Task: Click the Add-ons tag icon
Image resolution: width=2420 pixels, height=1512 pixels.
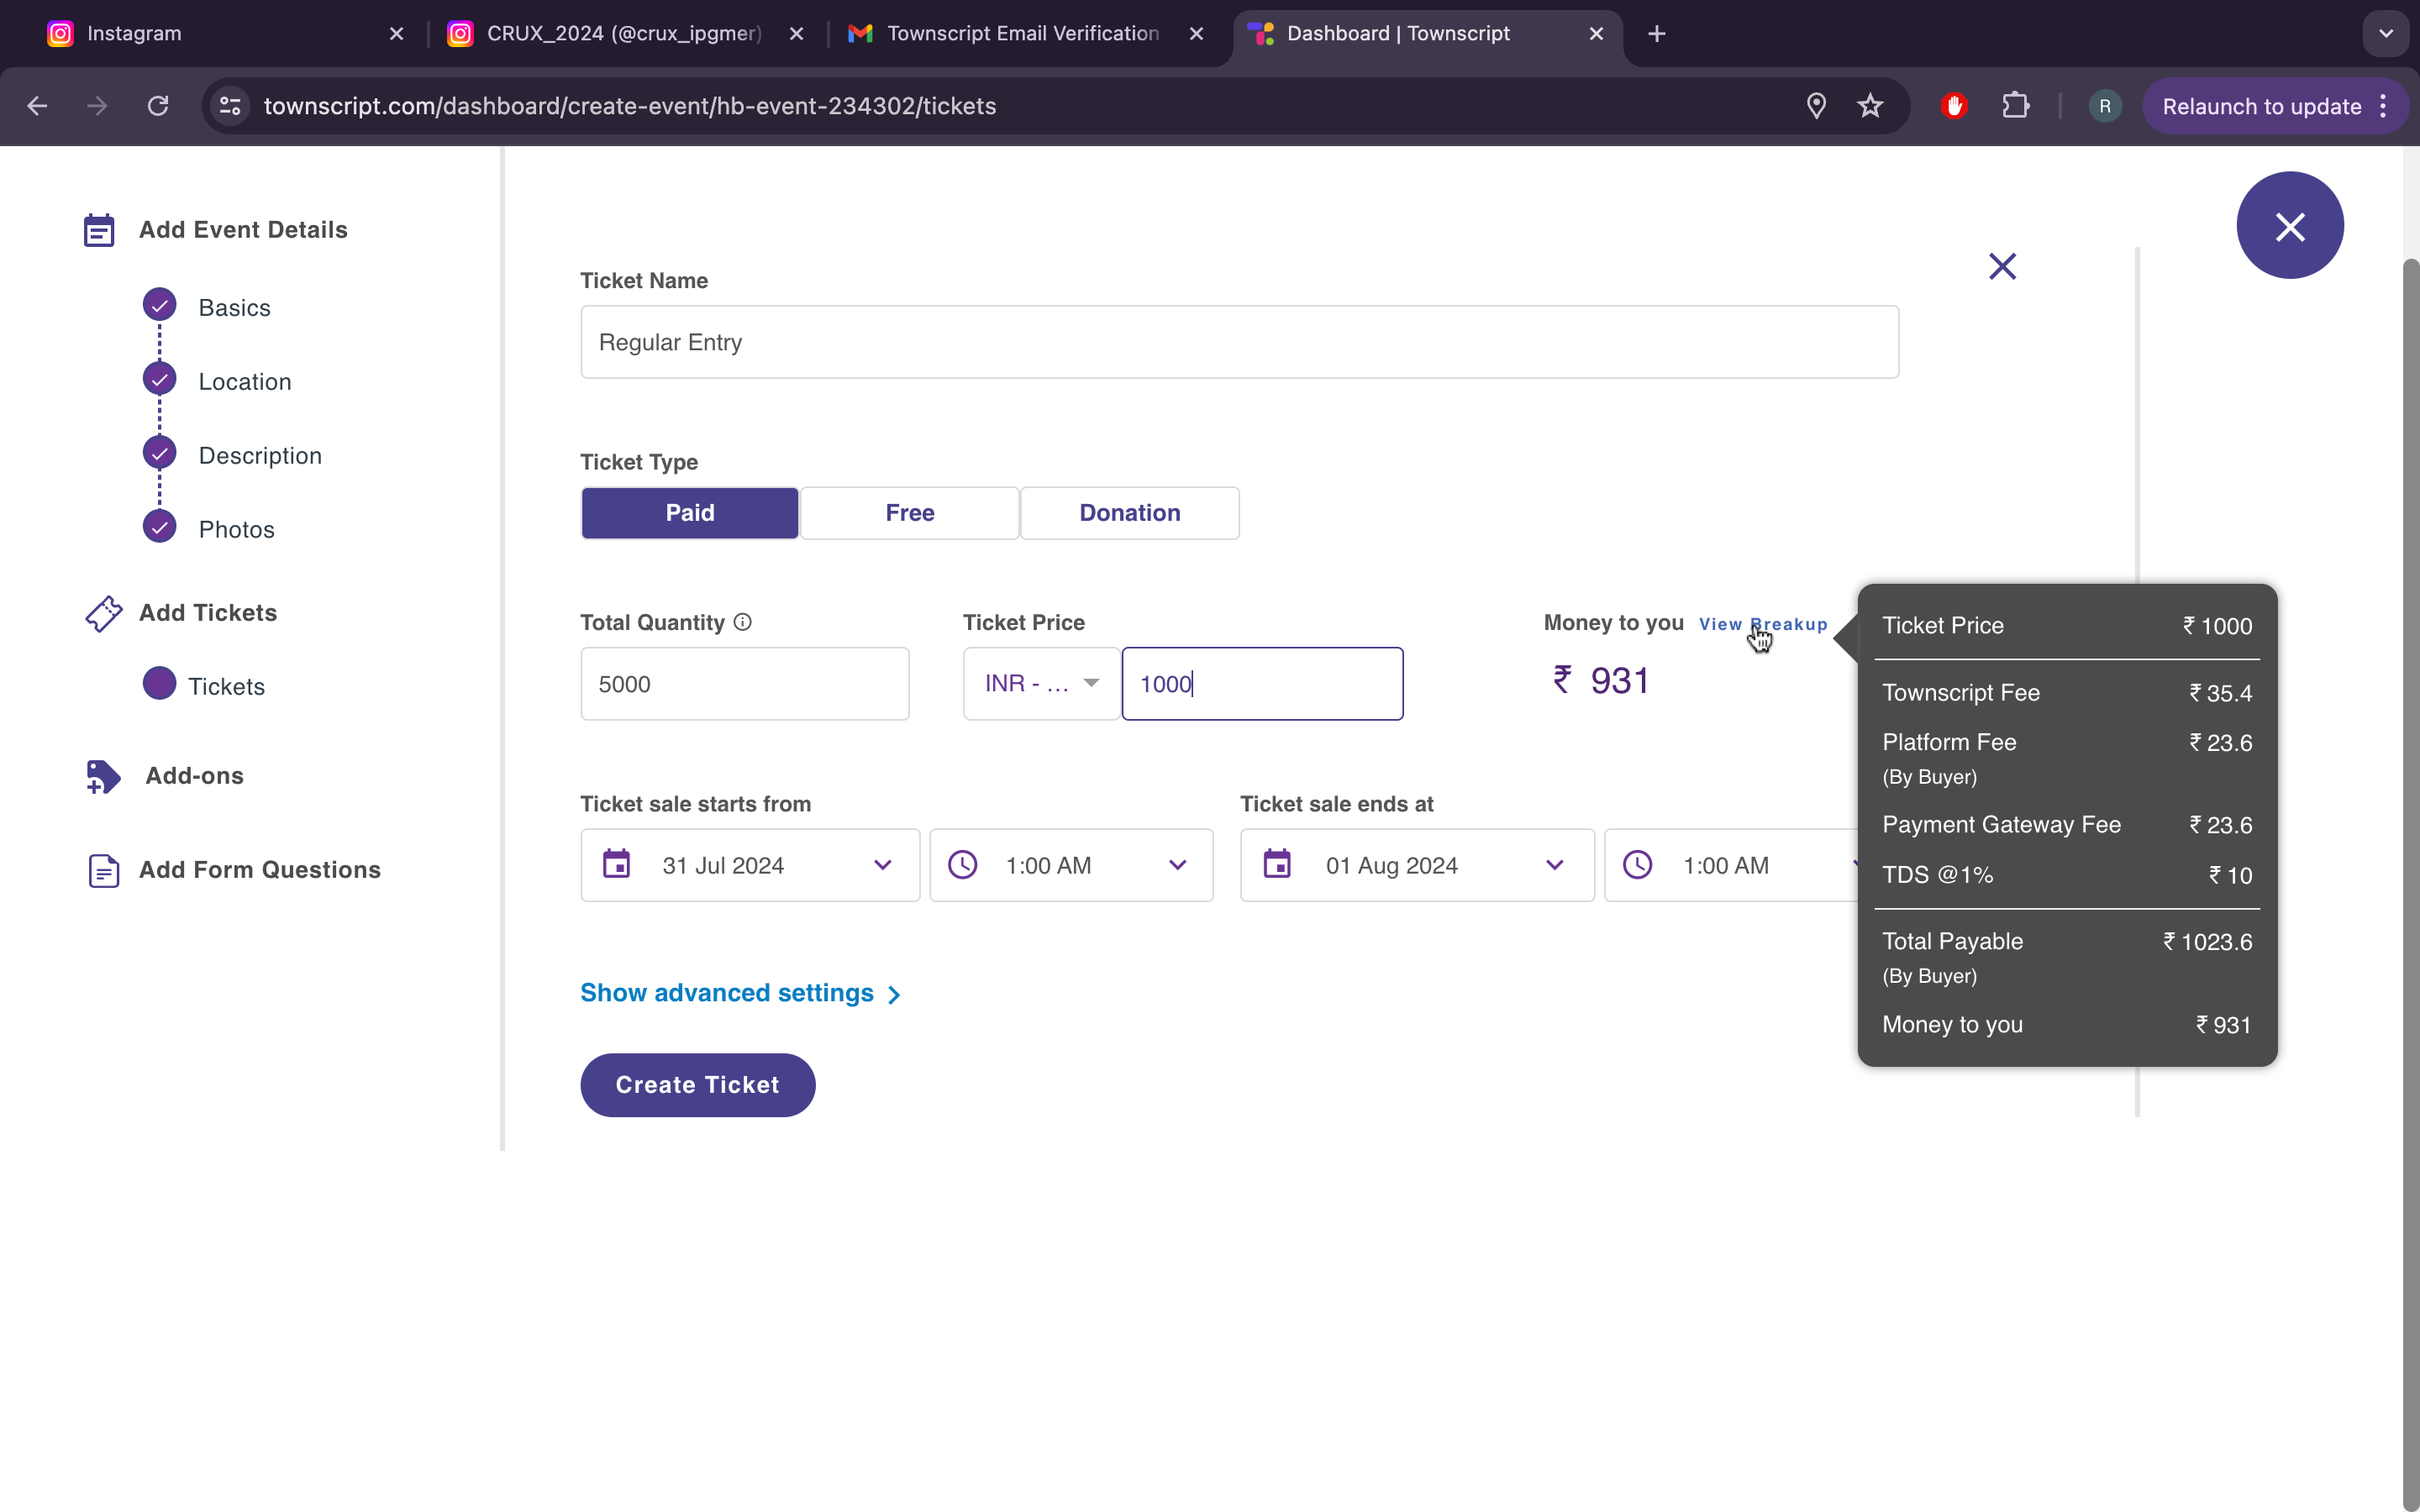Action: [x=103, y=776]
